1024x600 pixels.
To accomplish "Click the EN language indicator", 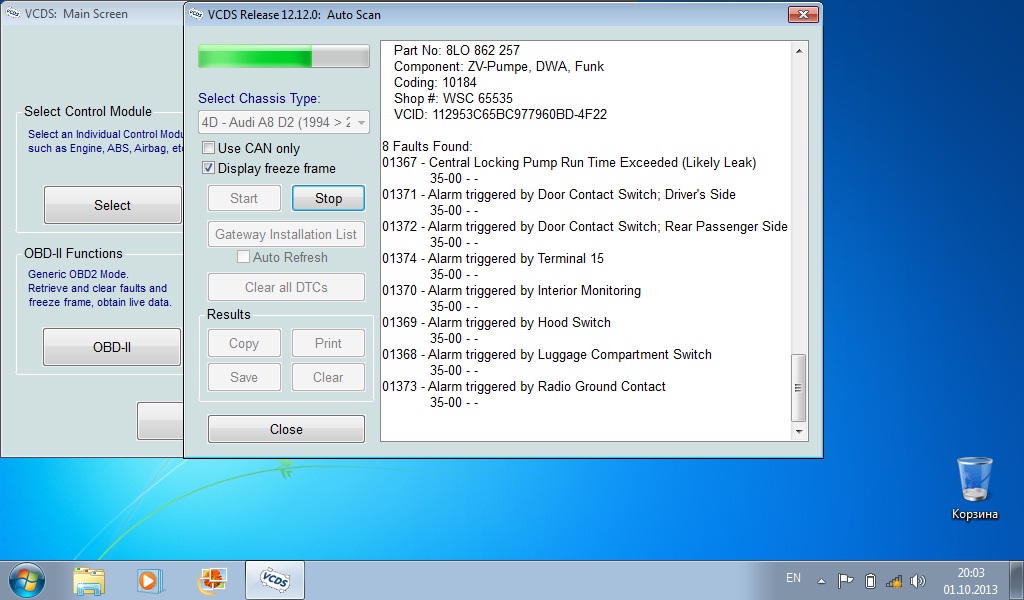I will coord(793,578).
